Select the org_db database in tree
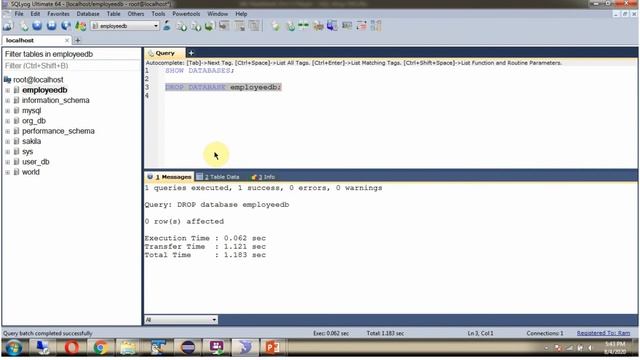640x360 pixels. pyautogui.click(x=34, y=121)
